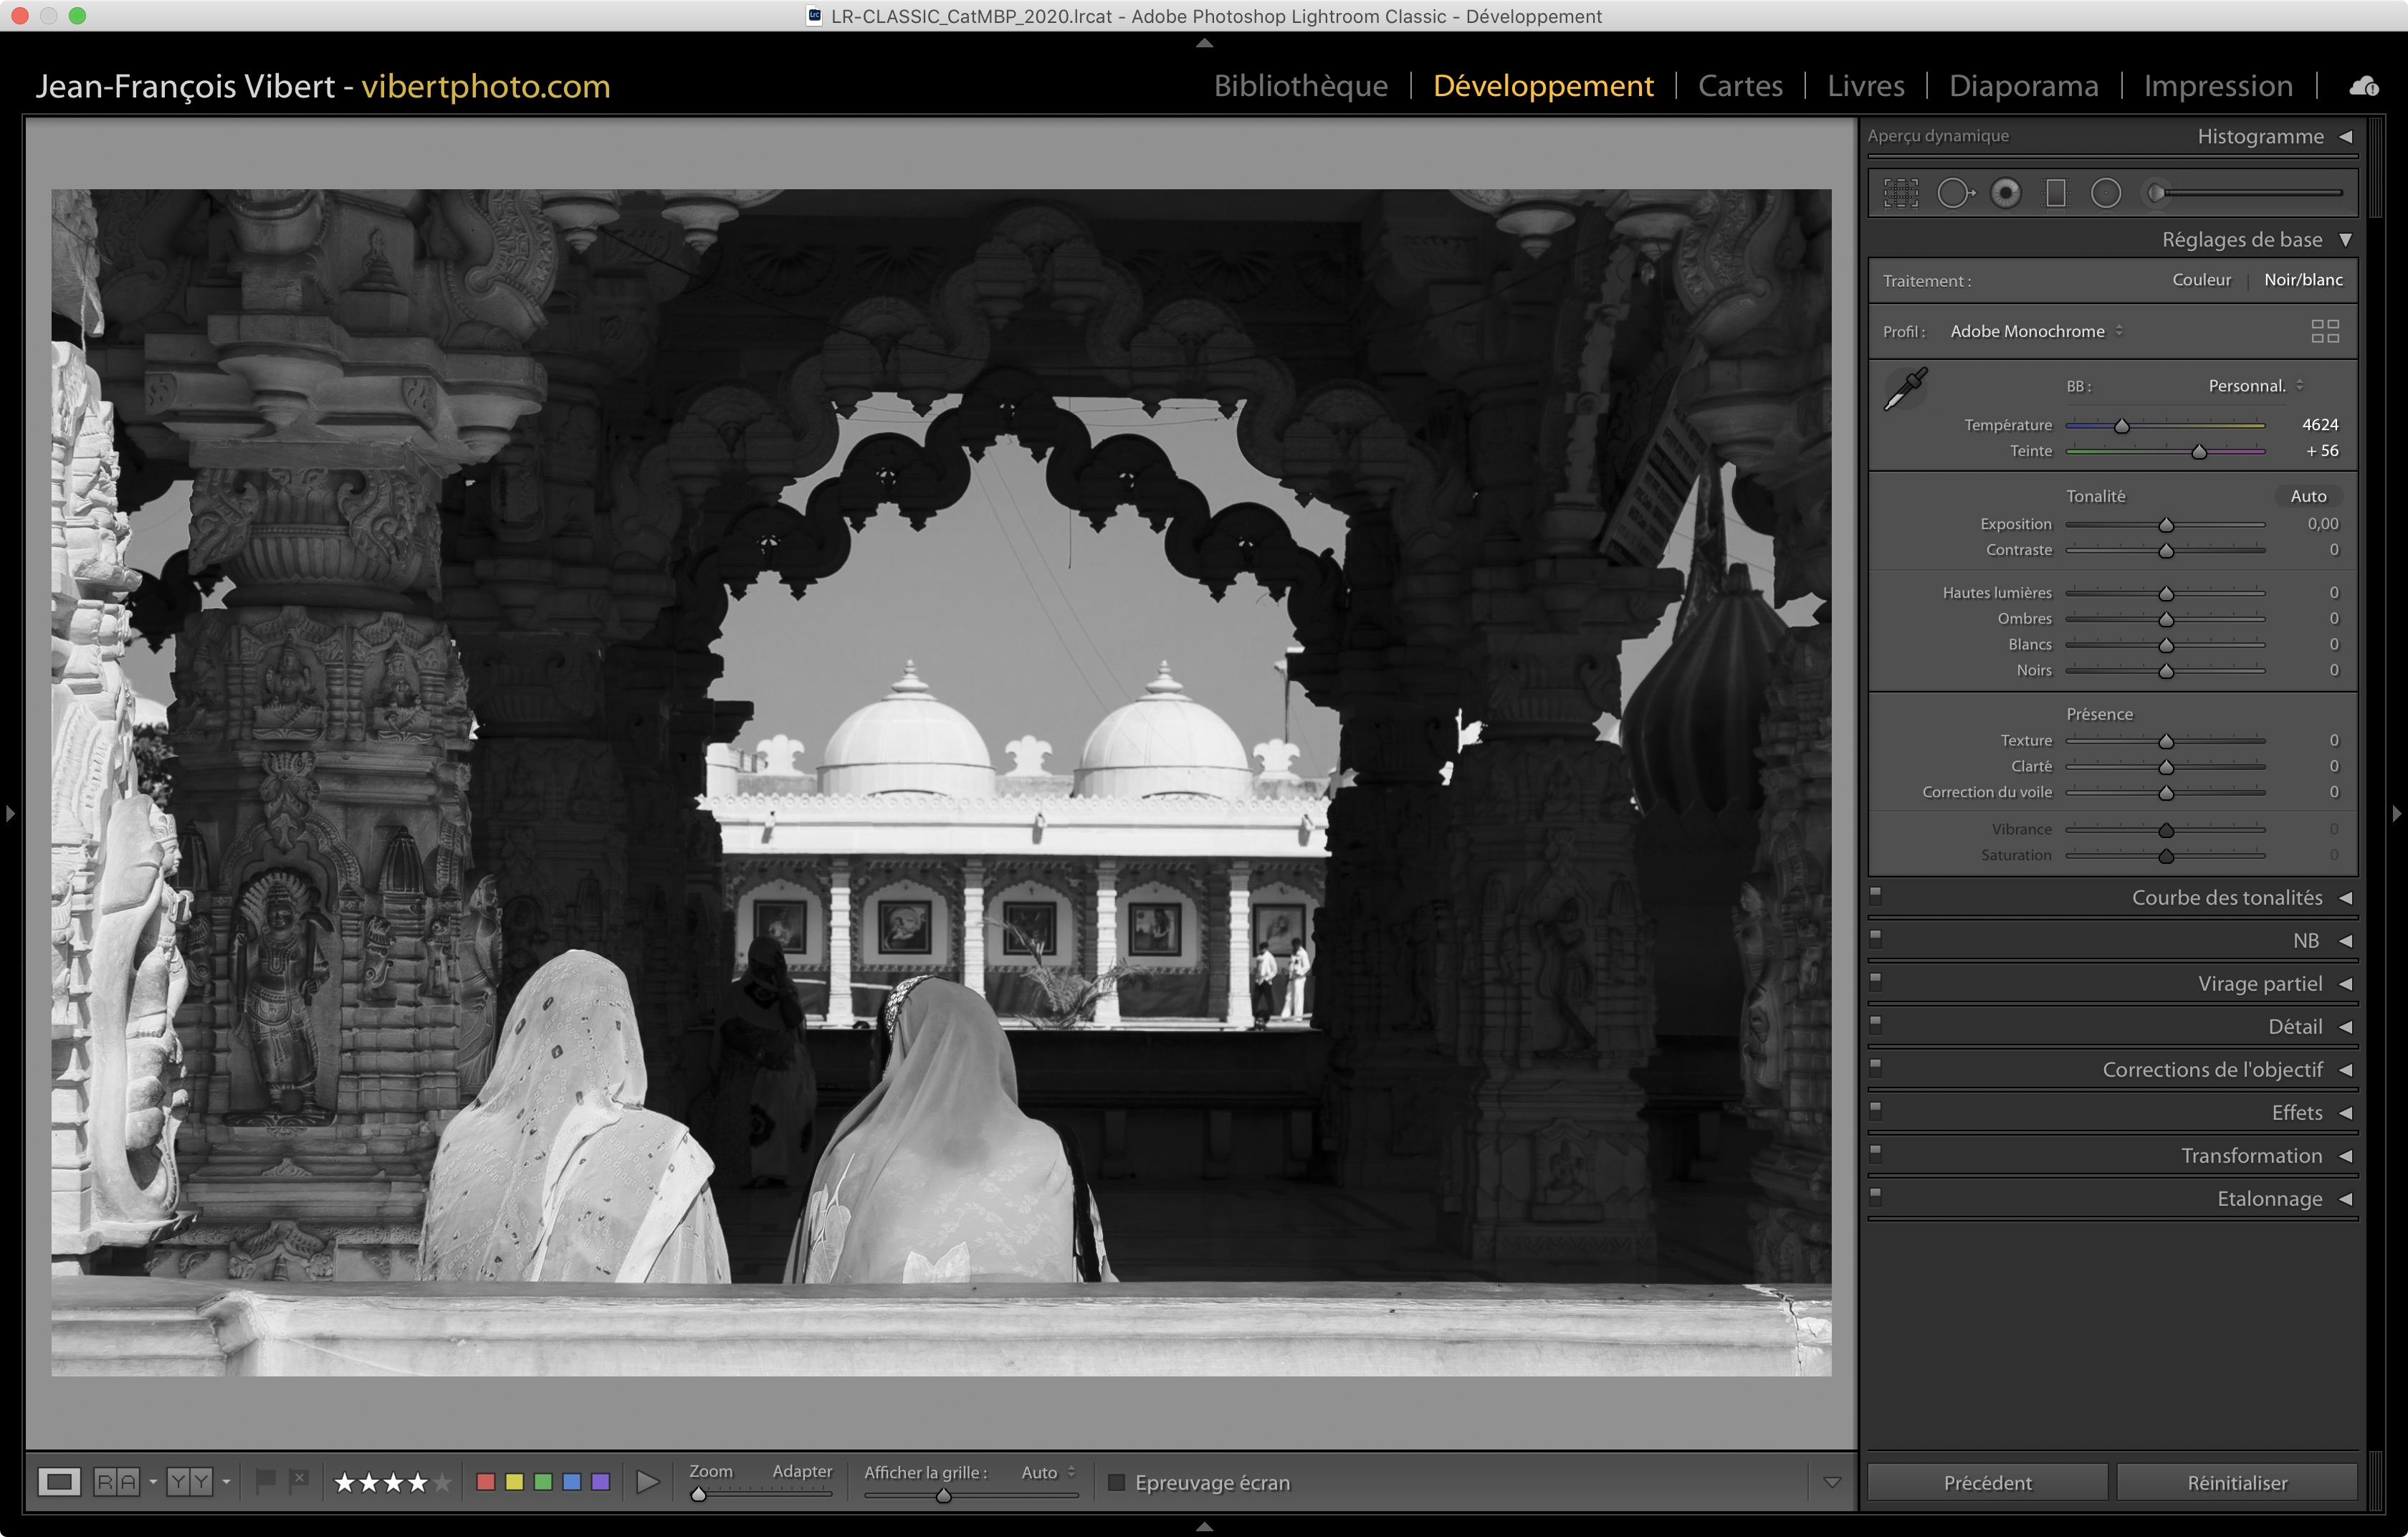Open the Impression module
This screenshot has height=1537, width=2408.
(2217, 86)
